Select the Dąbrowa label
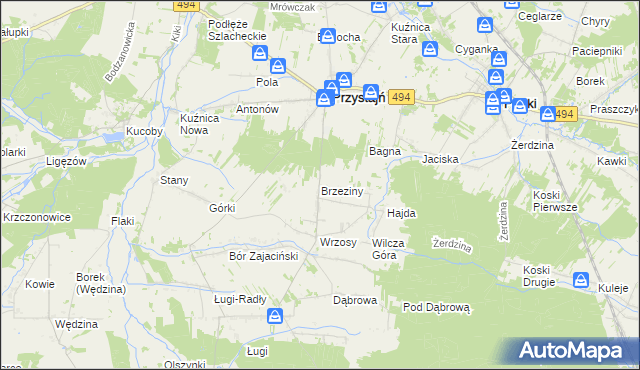Viewport: 640px width, 370px height. click(x=355, y=301)
